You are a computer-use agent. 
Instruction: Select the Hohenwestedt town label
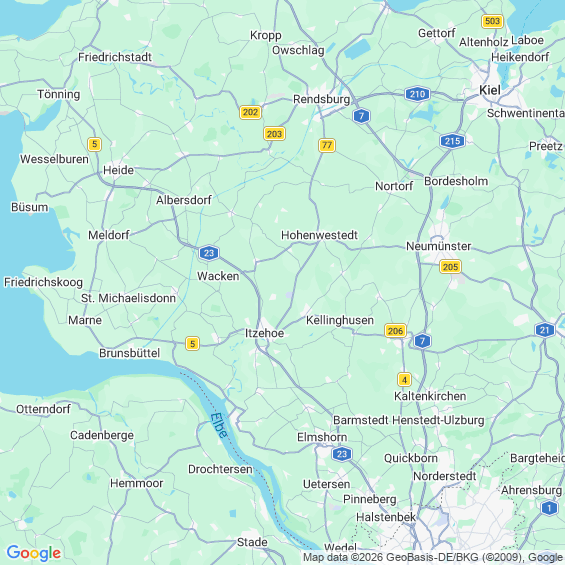pos(319,235)
